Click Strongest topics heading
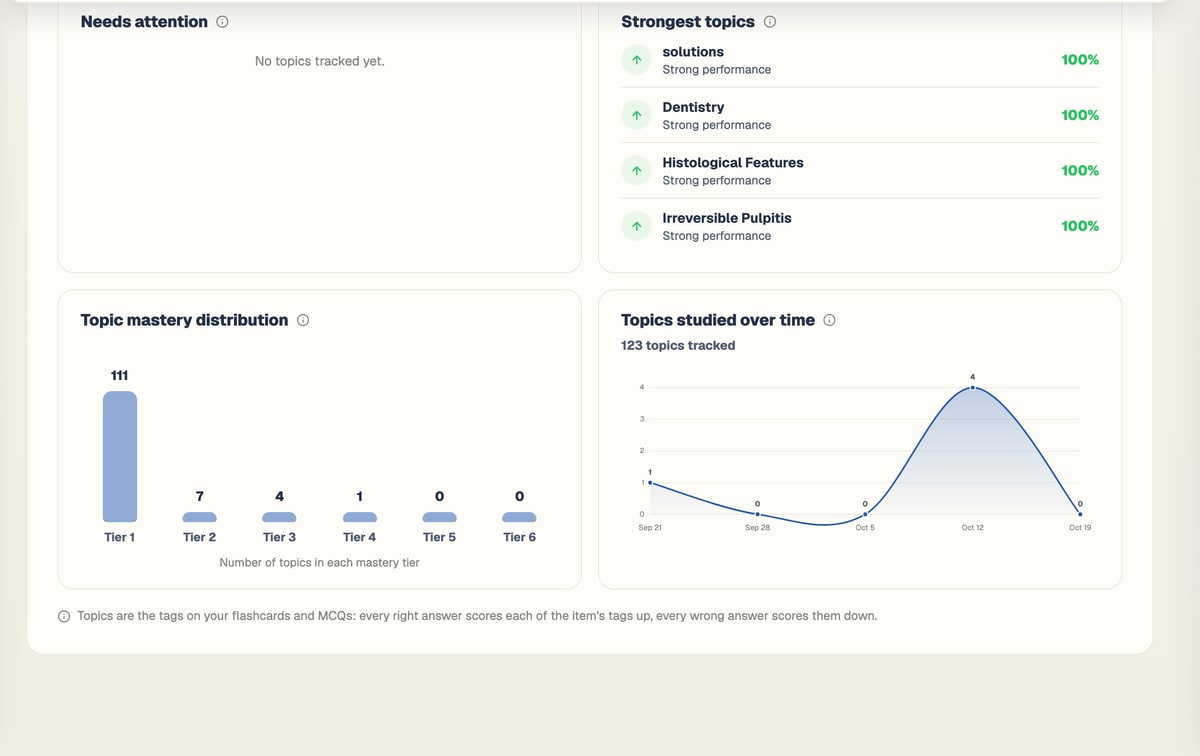 click(688, 21)
